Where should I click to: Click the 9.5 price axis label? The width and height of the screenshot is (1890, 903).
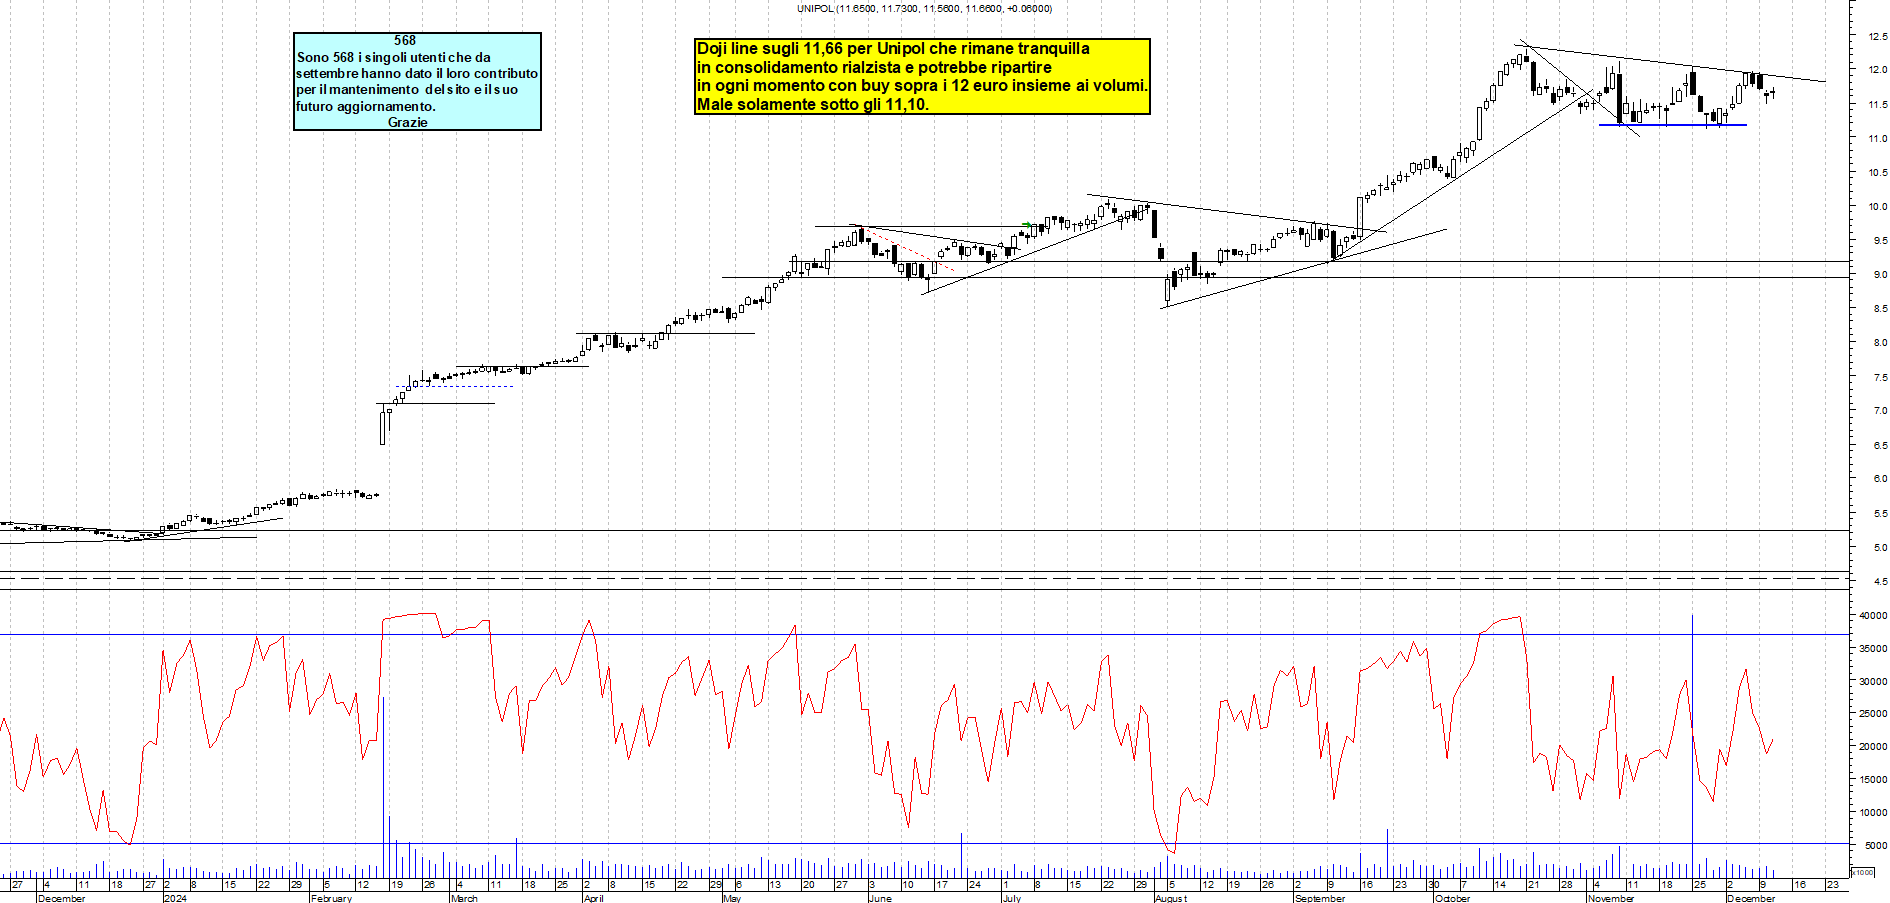tap(1879, 240)
